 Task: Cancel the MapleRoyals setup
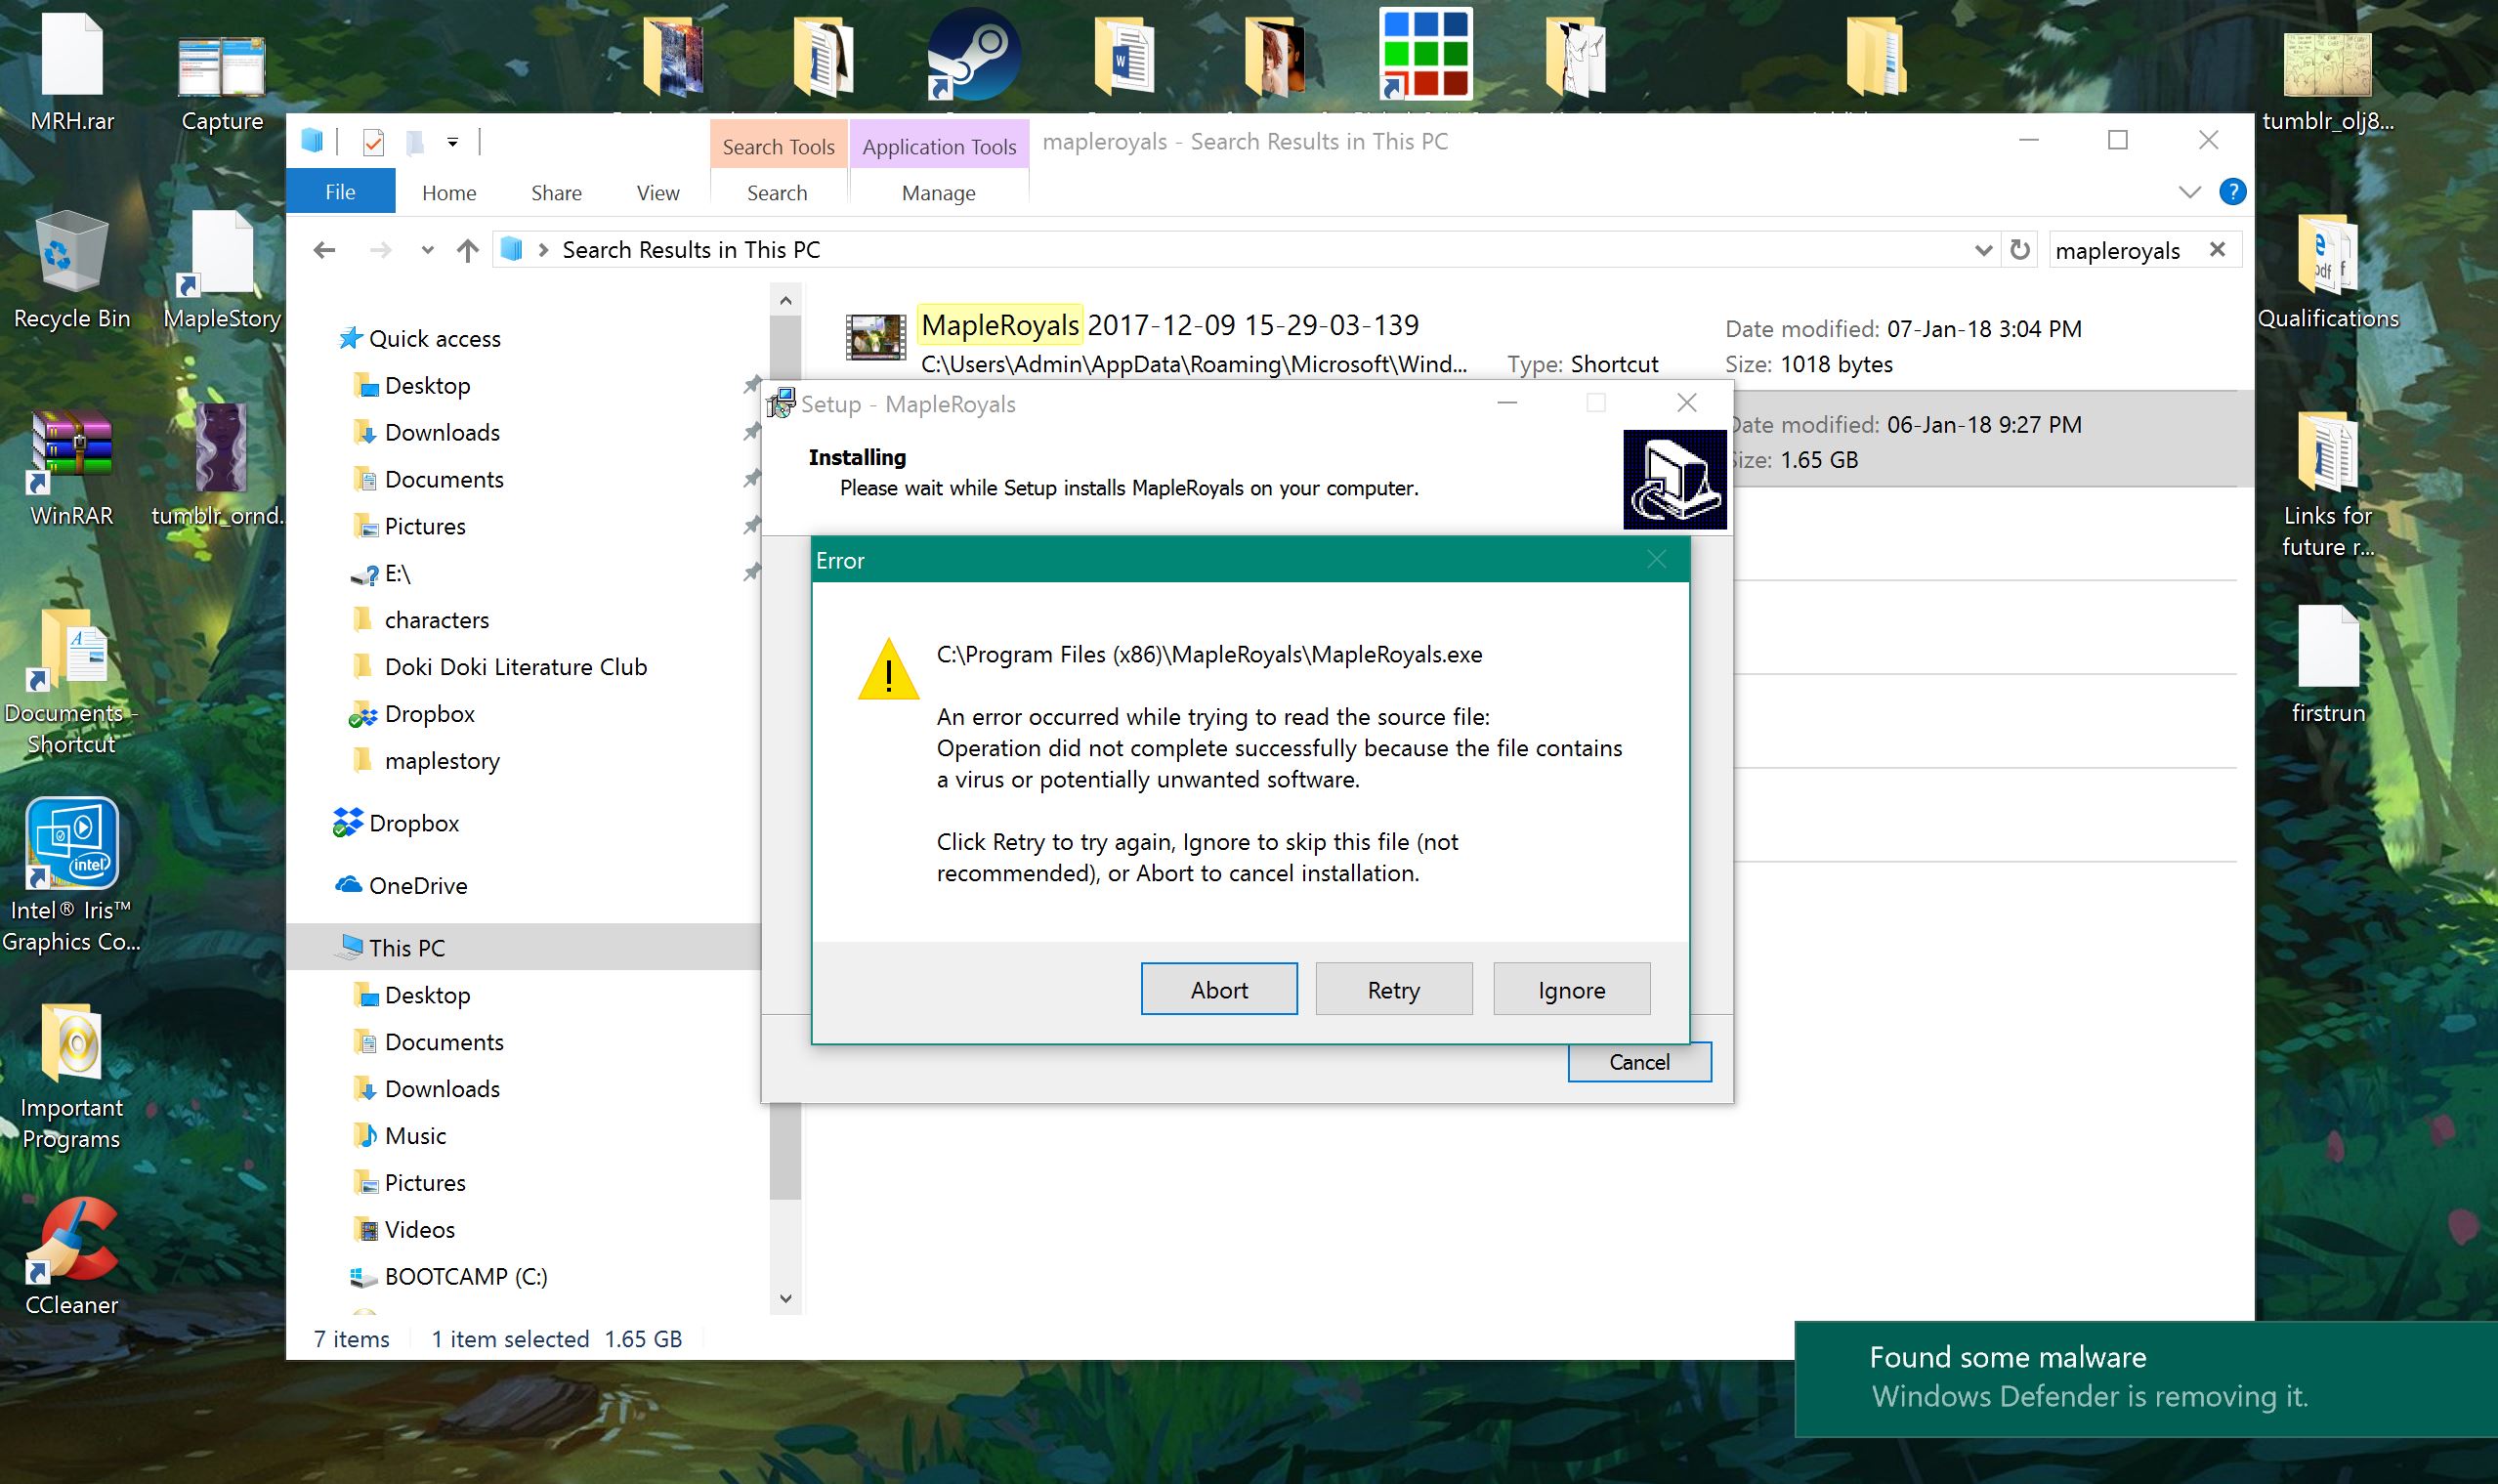1639,1061
